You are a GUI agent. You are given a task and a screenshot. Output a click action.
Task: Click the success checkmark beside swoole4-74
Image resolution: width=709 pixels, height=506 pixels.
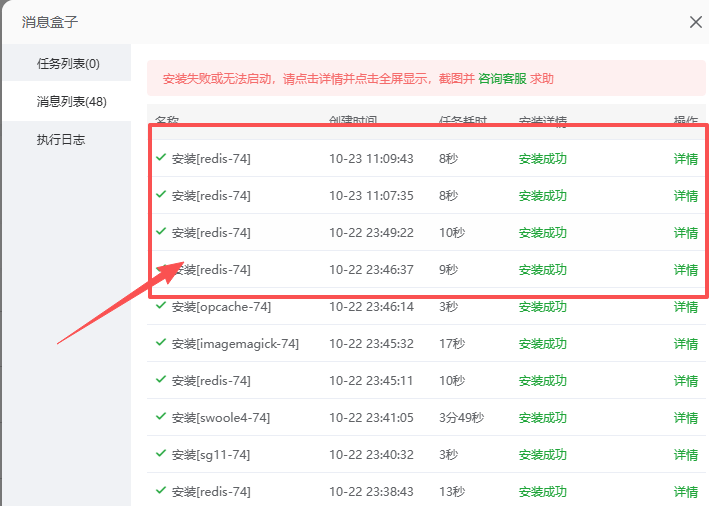(161, 416)
